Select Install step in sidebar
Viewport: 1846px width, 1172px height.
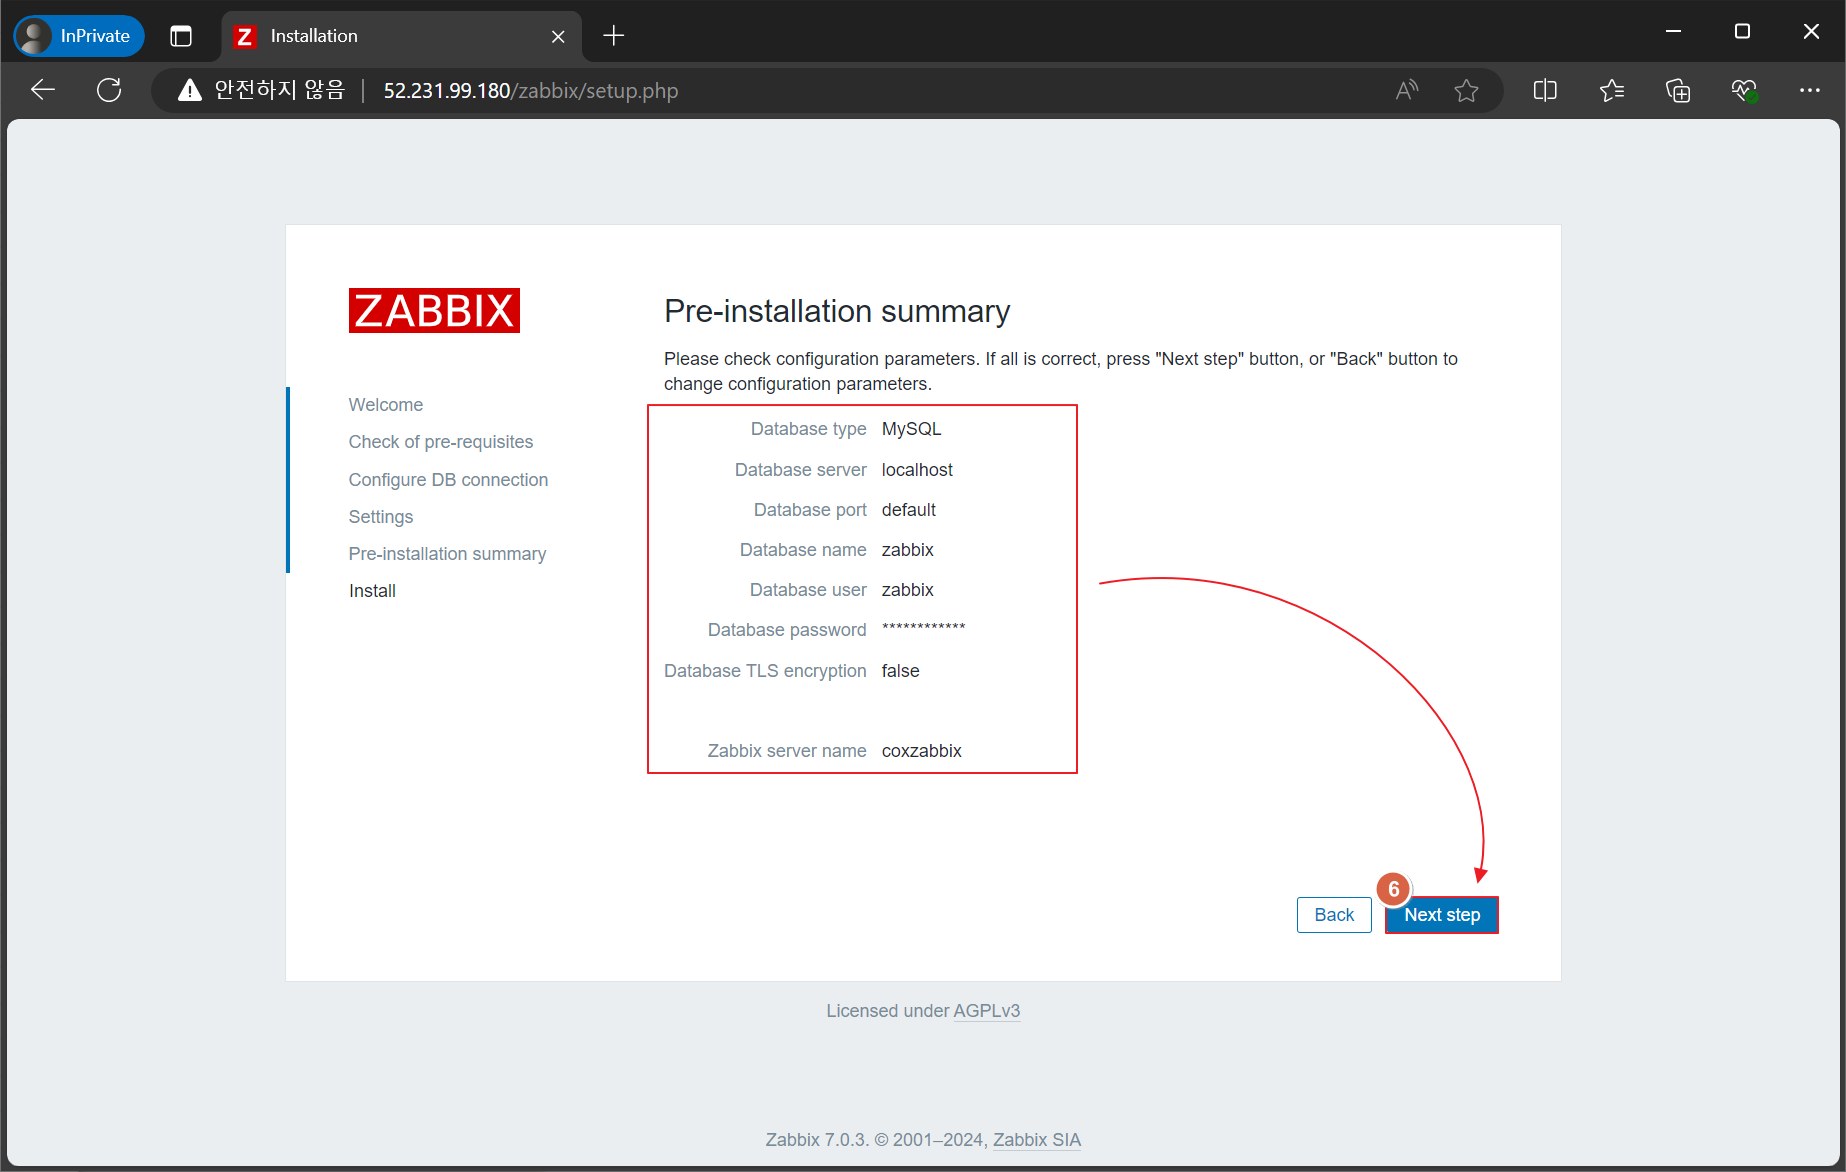point(372,591)
